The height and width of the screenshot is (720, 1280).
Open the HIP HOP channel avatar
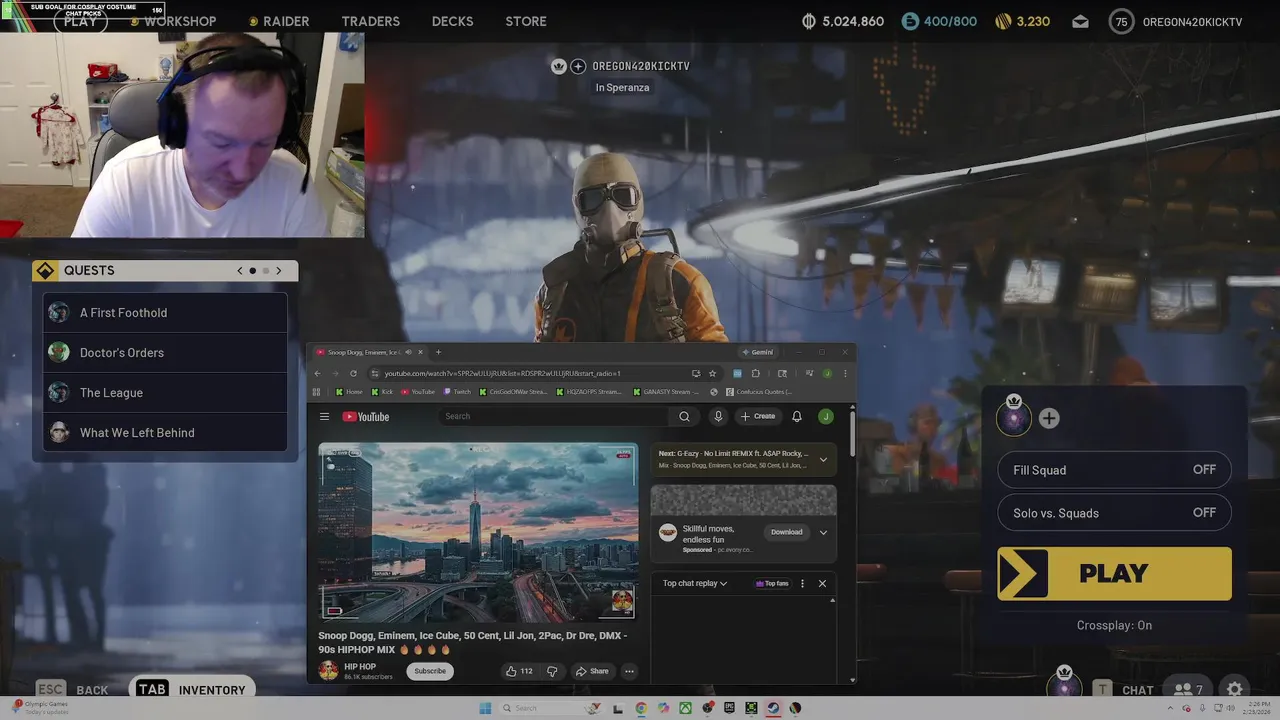coord(328,671)
